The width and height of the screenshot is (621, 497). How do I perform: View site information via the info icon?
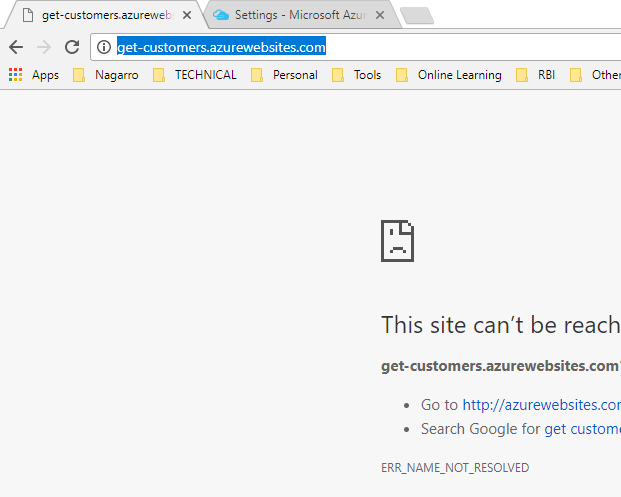(x=104, y=47)
